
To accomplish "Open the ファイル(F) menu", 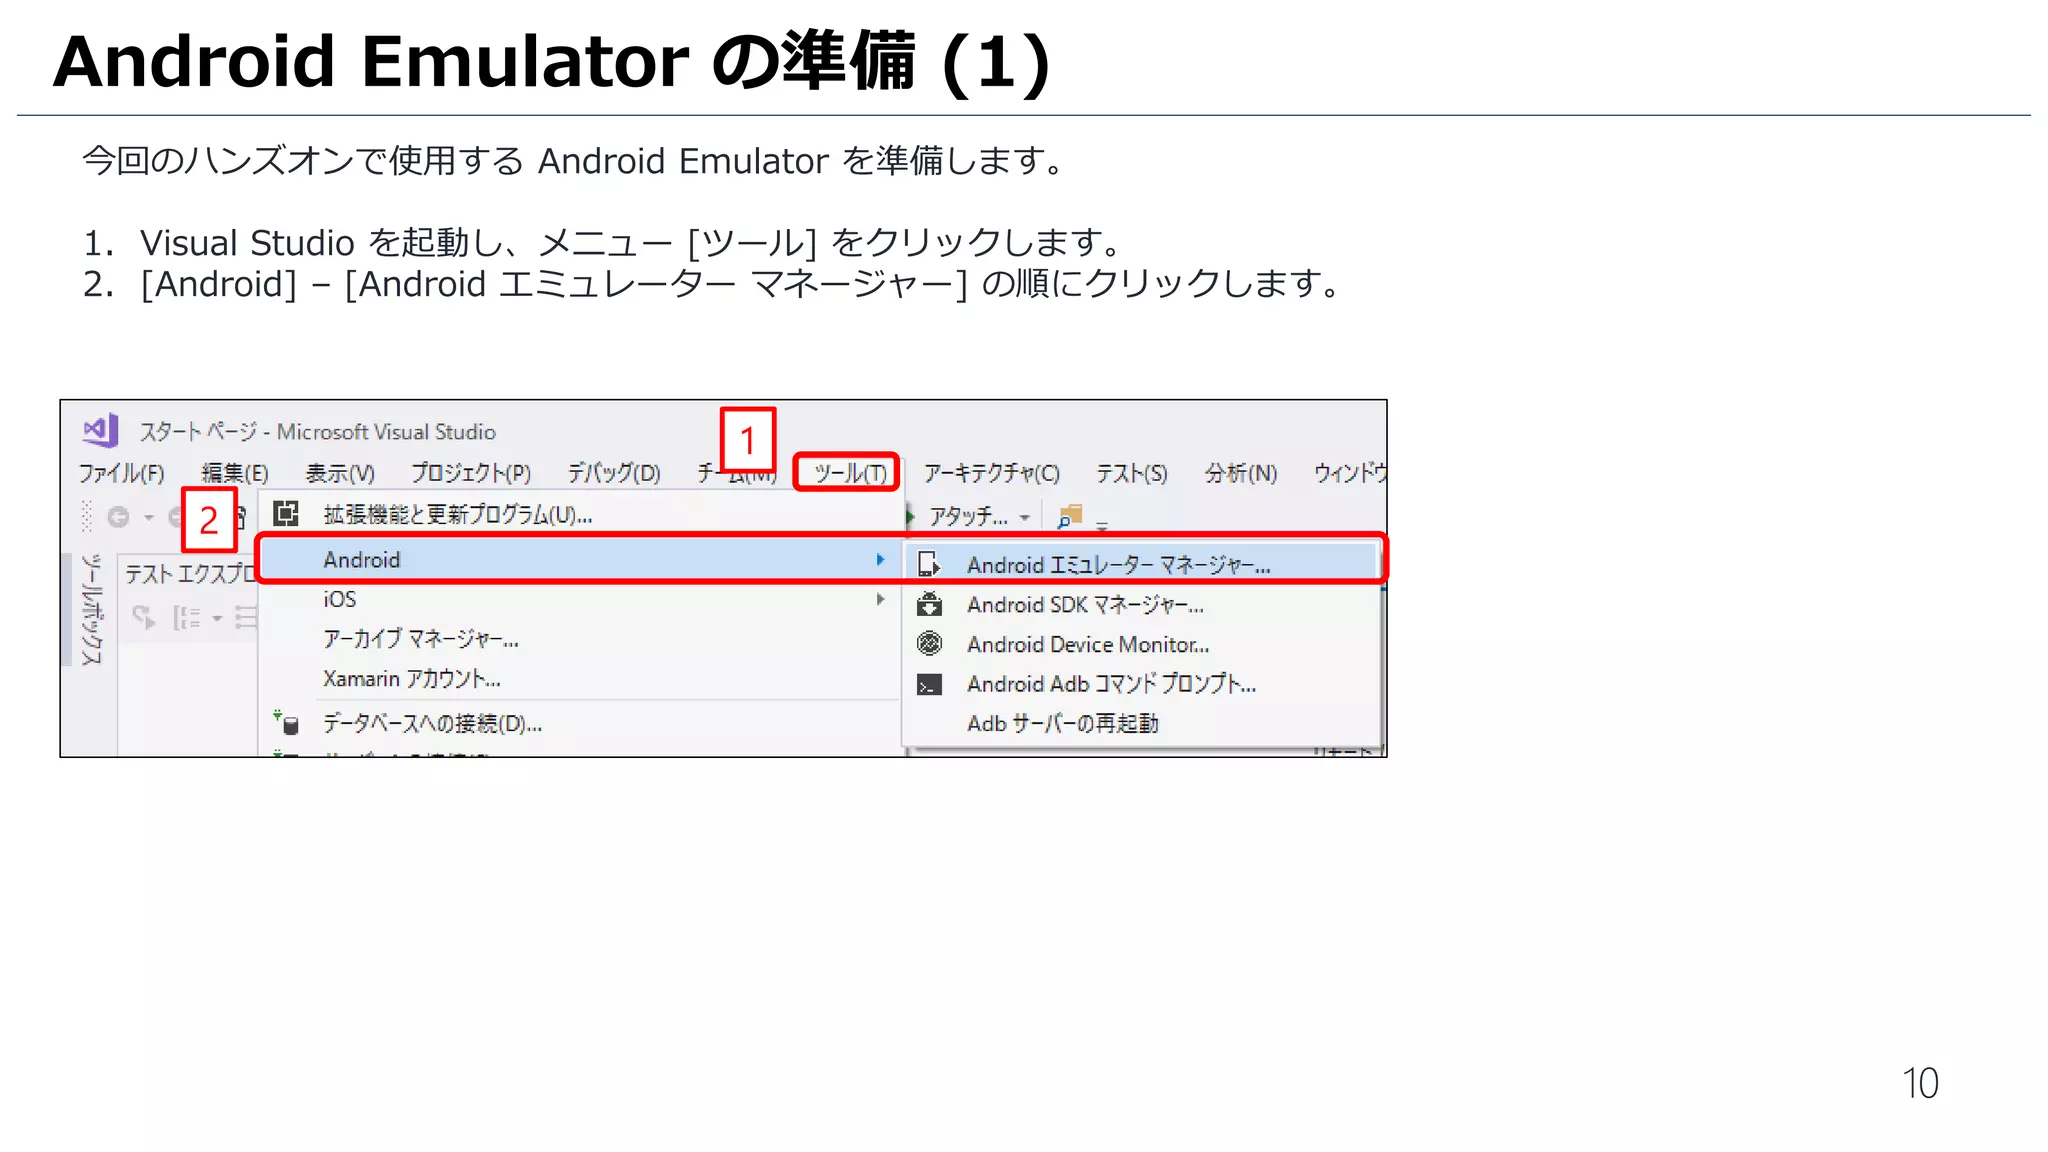I will 121,473.
